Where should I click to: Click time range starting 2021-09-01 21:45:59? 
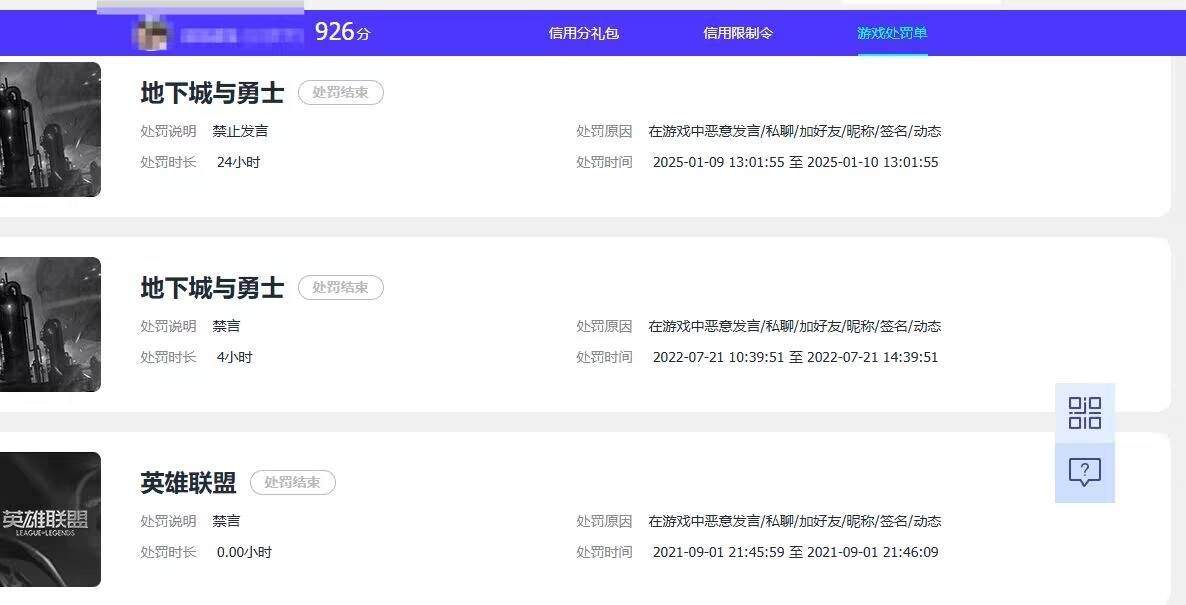pyautogui.click(x=796, y=552)
